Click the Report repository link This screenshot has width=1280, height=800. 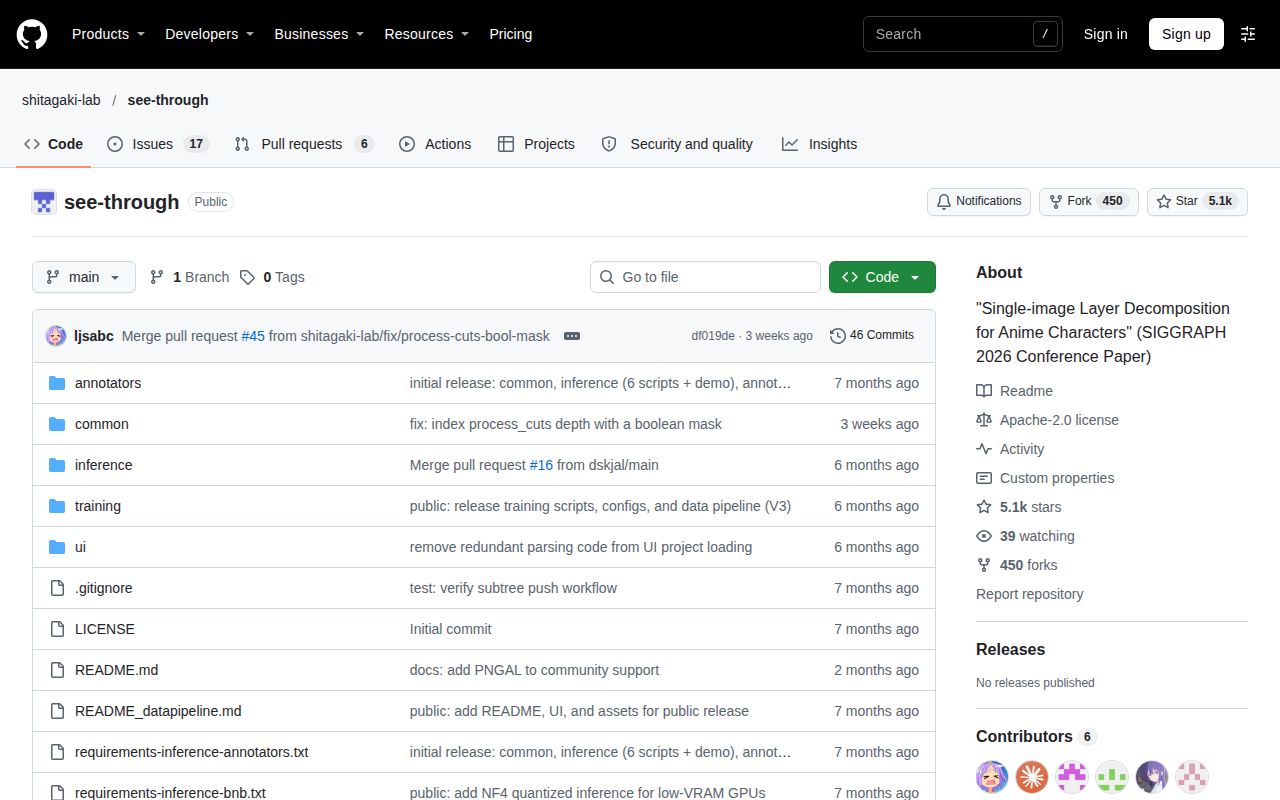1029,594
